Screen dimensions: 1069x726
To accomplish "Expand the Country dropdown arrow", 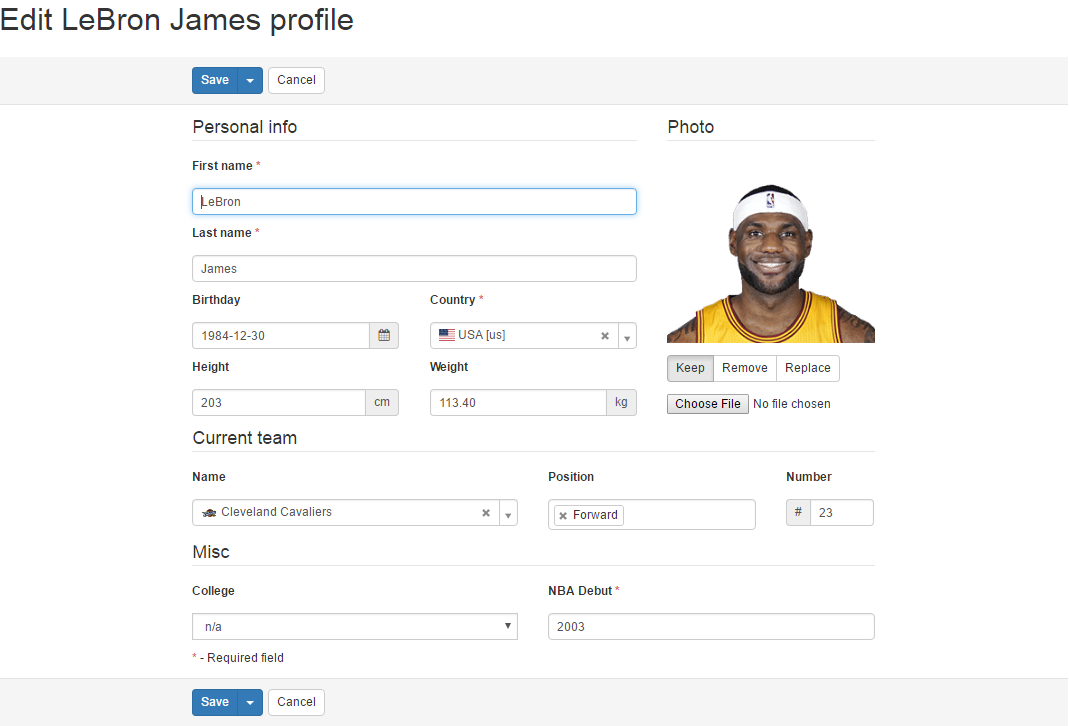I will 627,337.
